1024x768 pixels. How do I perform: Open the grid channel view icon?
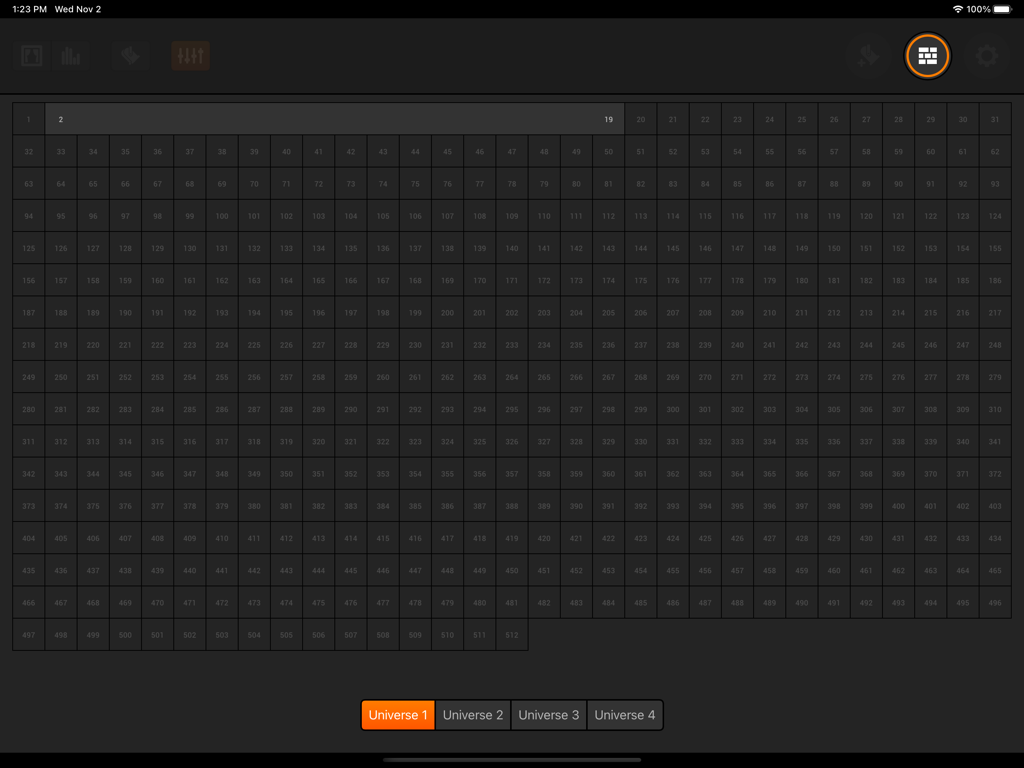[x=927, y=56]
